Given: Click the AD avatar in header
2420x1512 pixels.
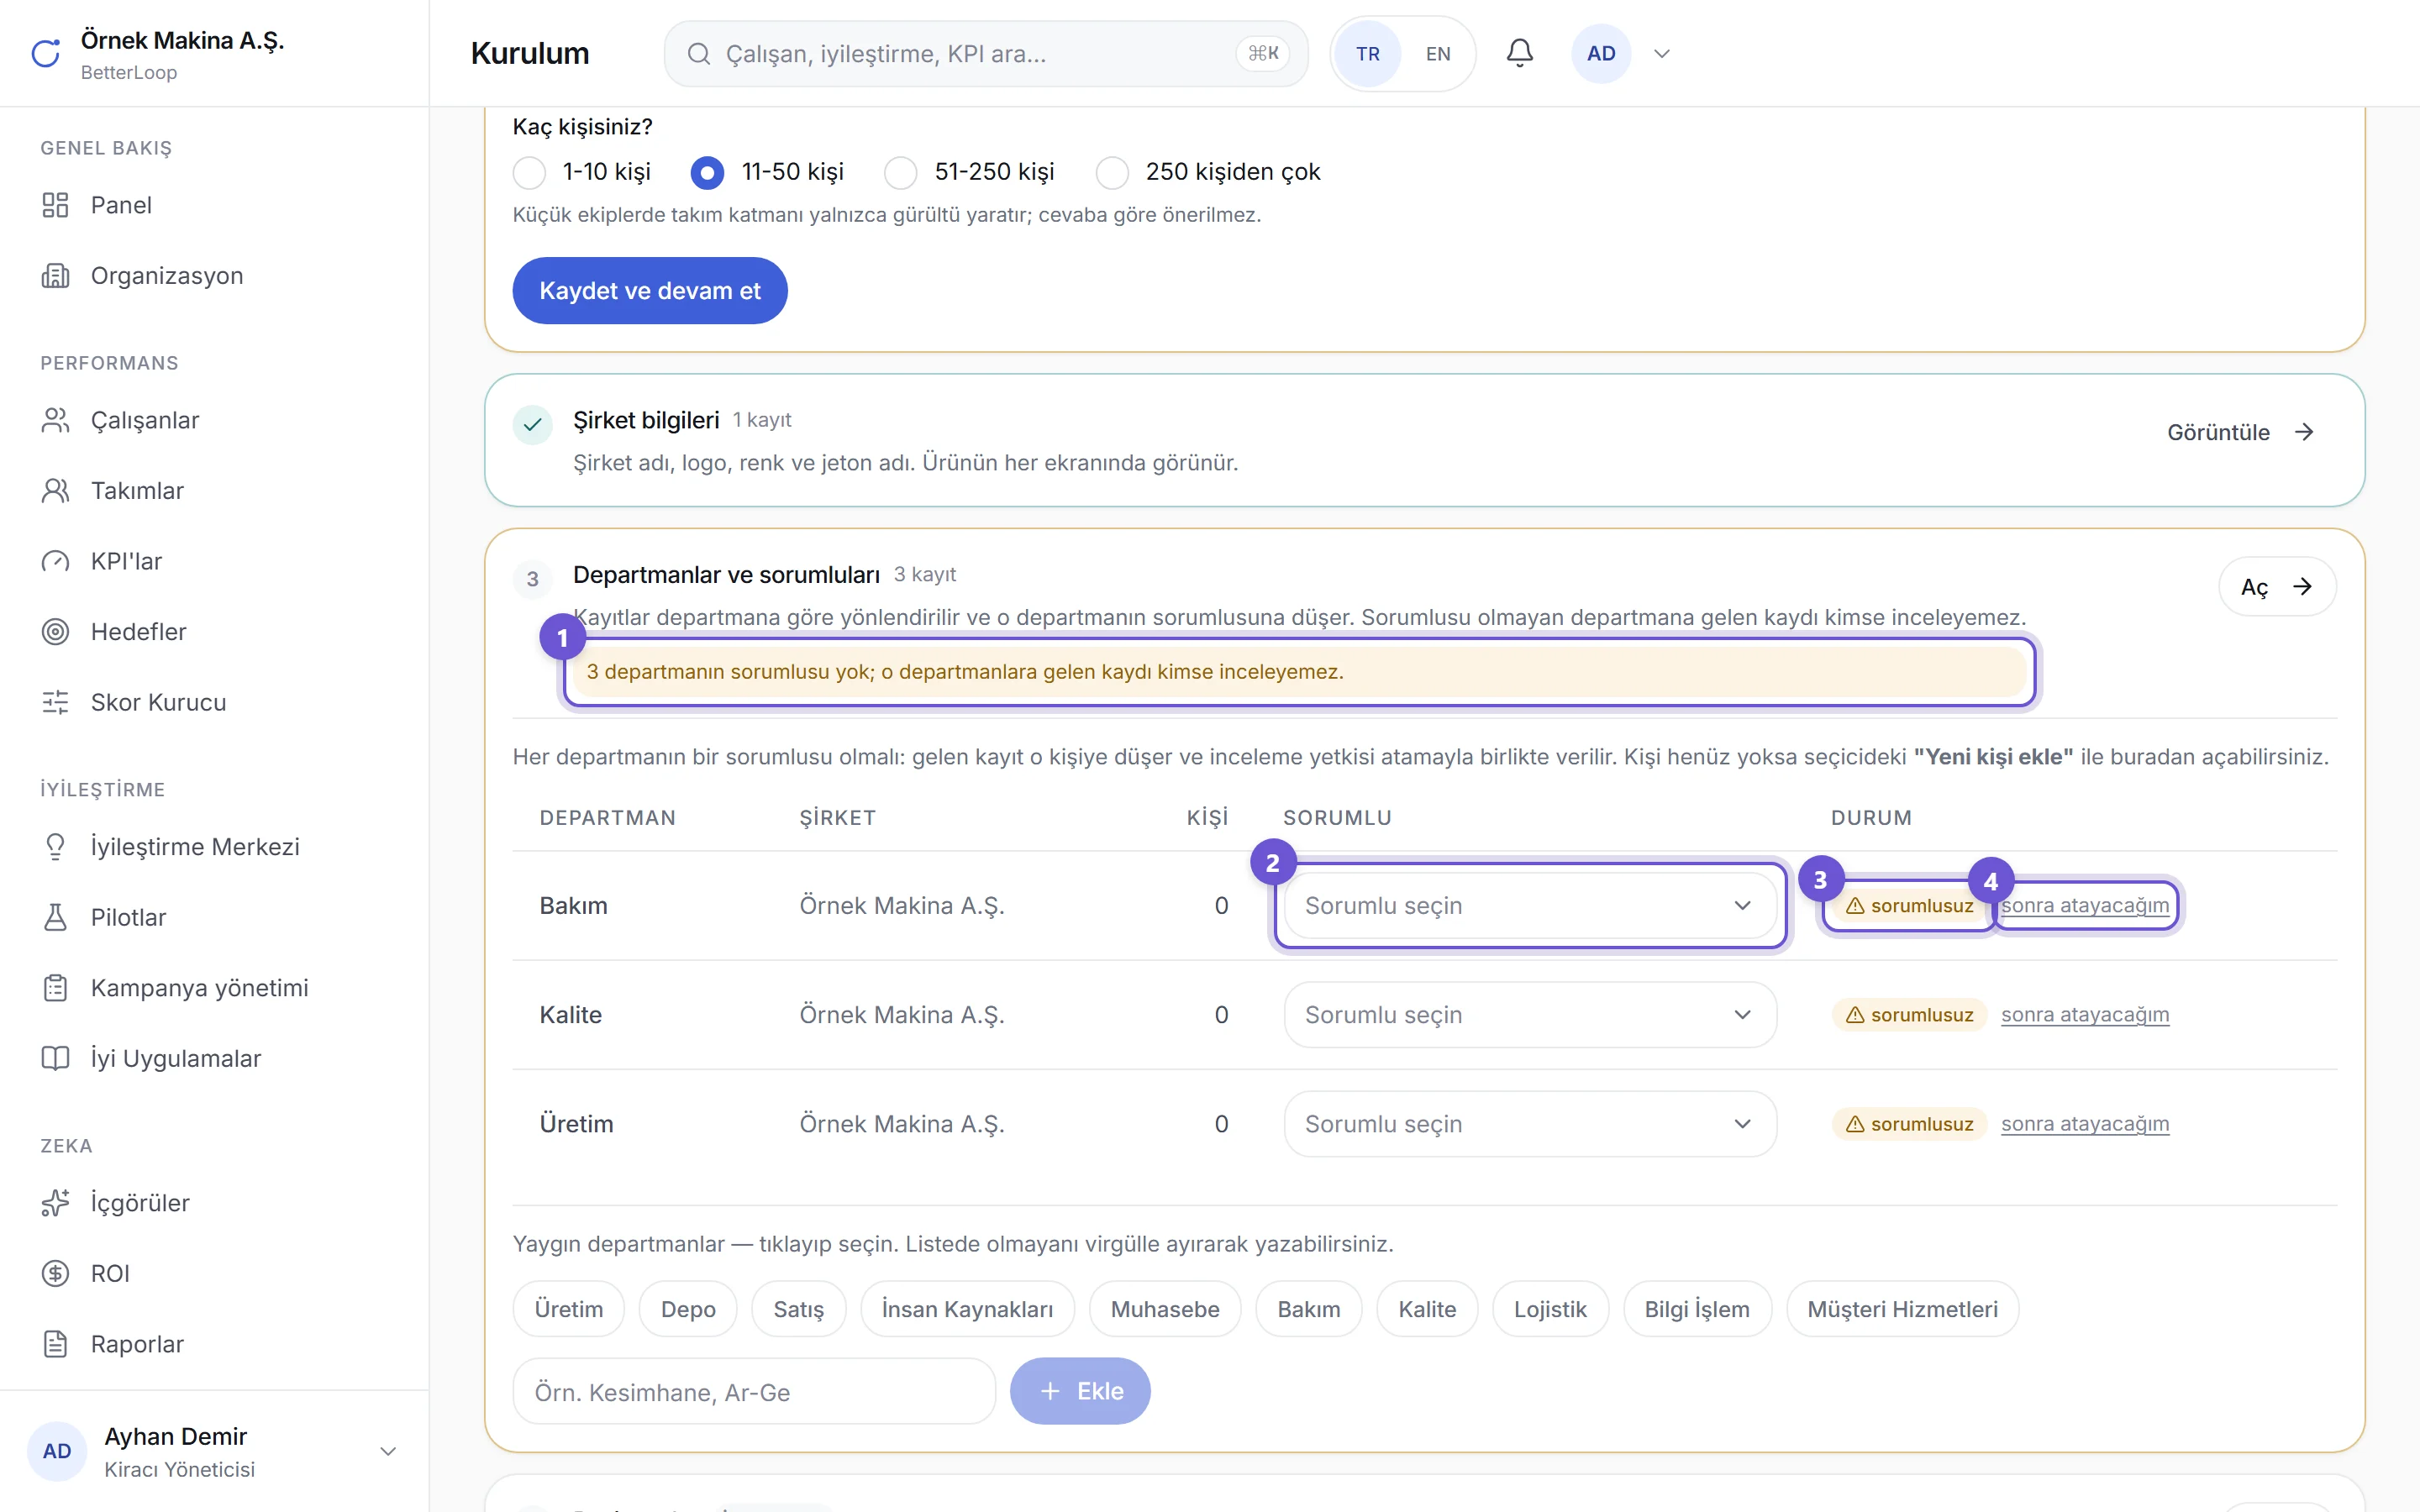Looking at the screenshot, I should tap(1601, 54).
